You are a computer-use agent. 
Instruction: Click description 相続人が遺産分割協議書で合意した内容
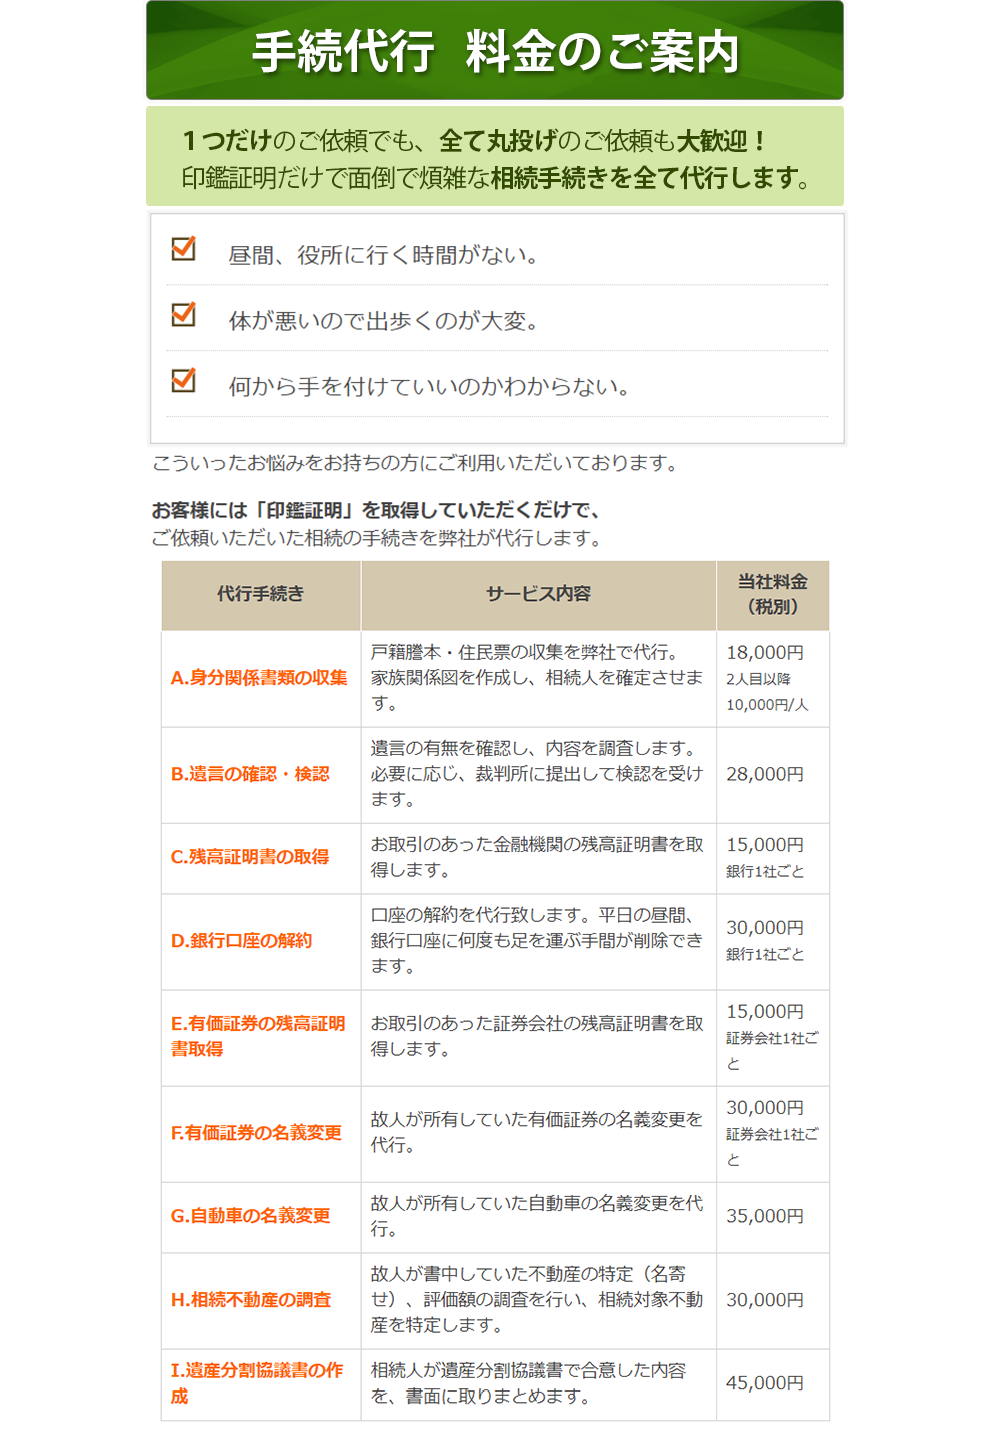(x=529, y=1384)
